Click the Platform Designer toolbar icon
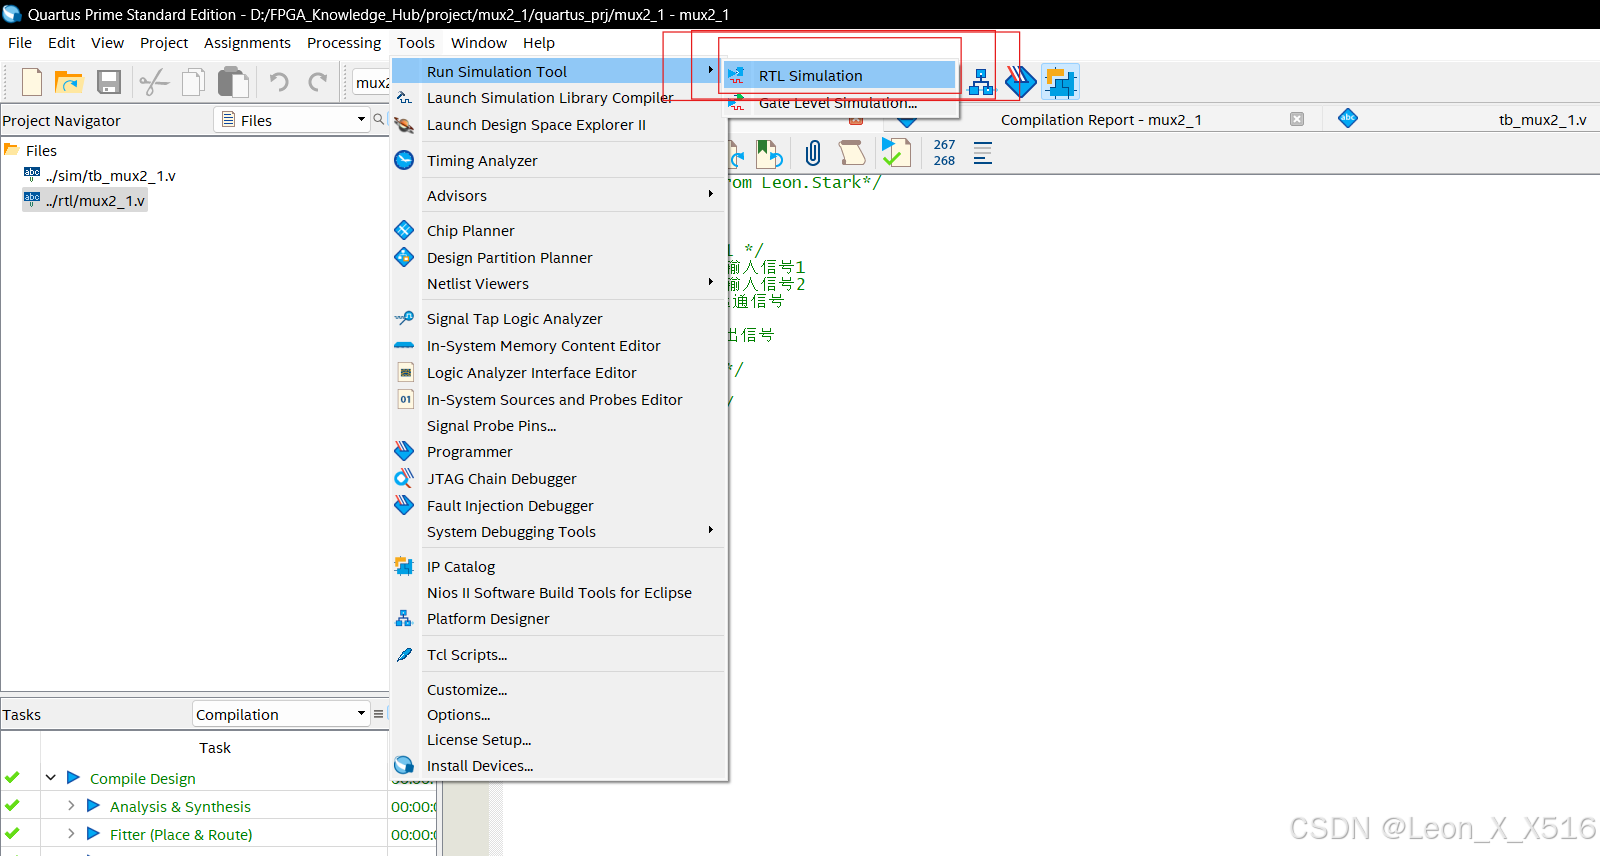Image resolution: width=1600 pixels, height=856 pixels. coord(981,82)
